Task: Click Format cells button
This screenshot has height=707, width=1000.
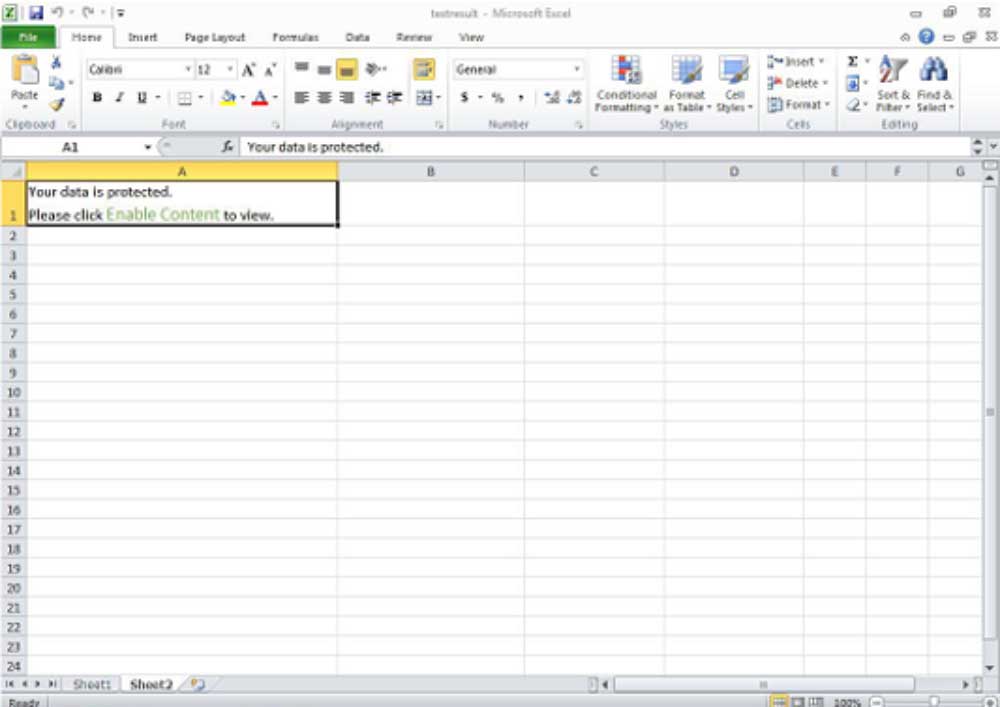Action: point(798,104)
